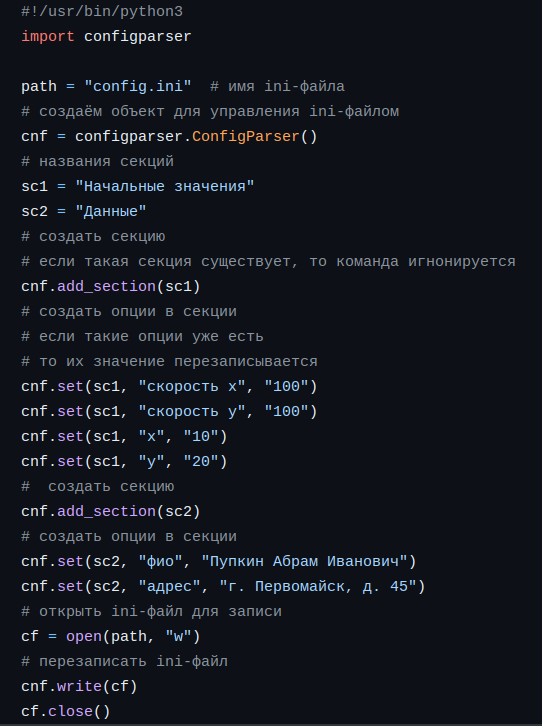The width and height of the screenshot is (542, 726).
Task: Click the add_section(sc1) method call
Action: 129,286
